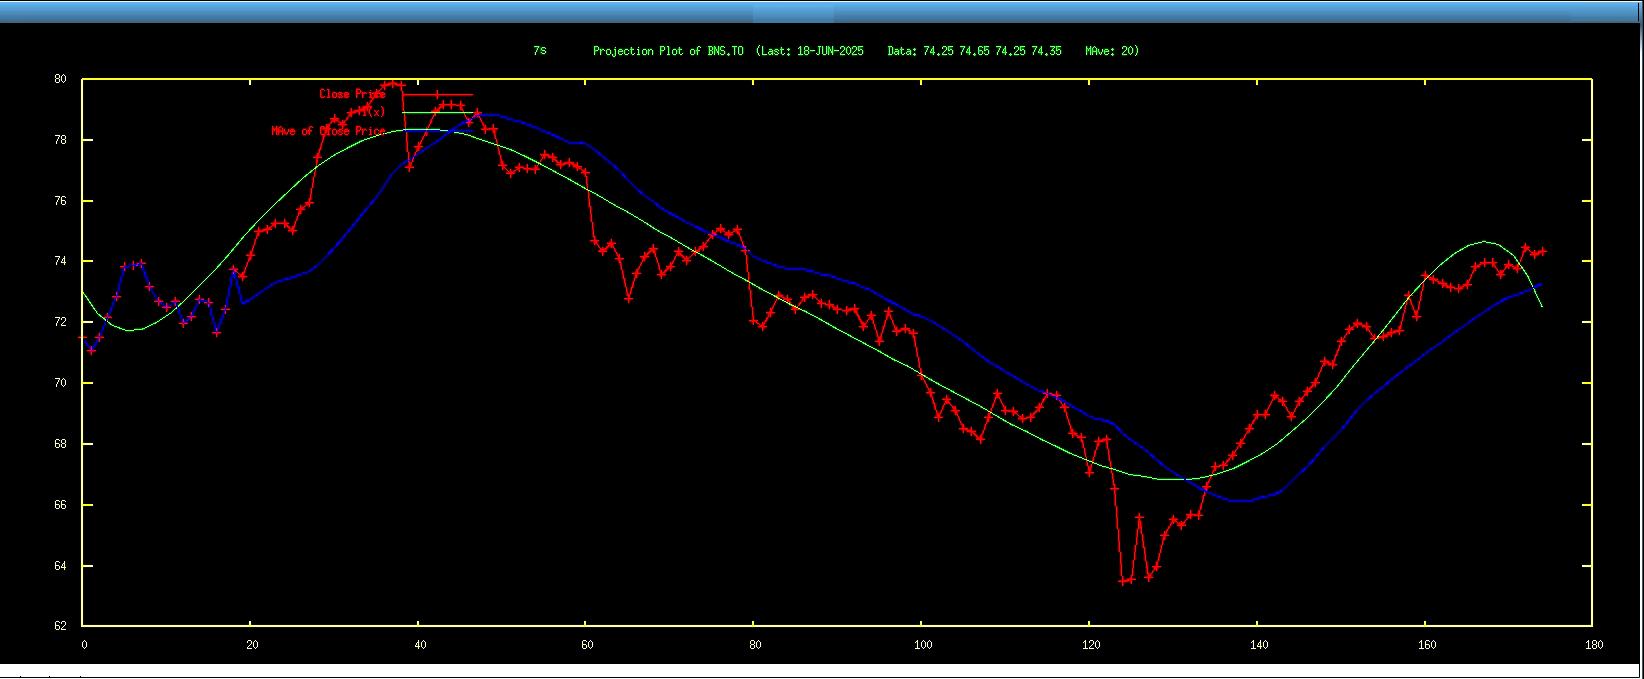The width and height of the screenshot is (1644, 679).
Task: Click the x-axis tick label 120
Action: [x=1091, y=645]
